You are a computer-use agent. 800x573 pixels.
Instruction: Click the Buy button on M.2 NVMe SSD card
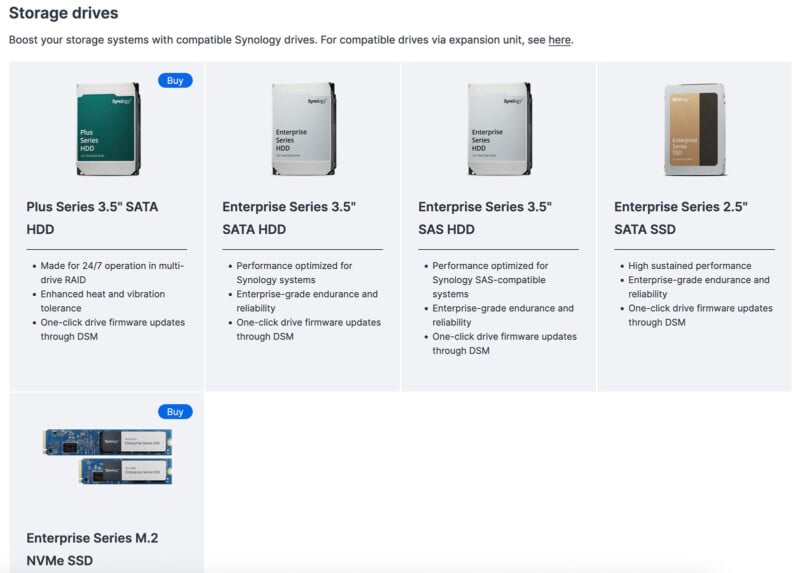175,412
